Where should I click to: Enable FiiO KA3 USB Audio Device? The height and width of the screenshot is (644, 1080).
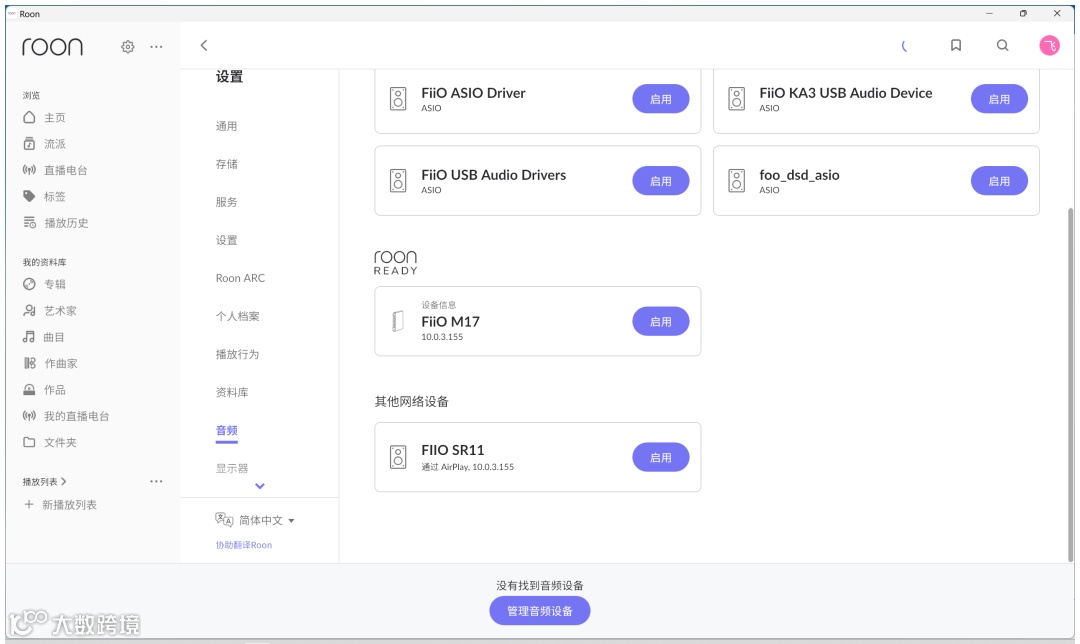pos(999,99)
